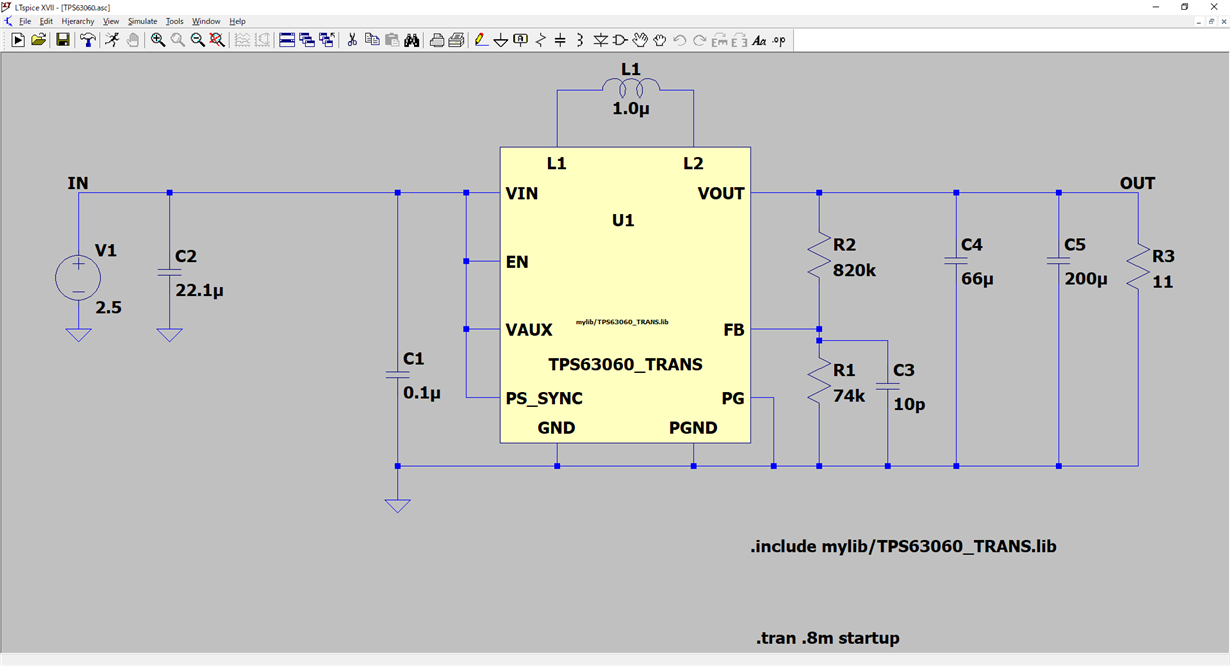Select the Rotate tool icon
1230x666 pixels.
click(x=719, y=40)
